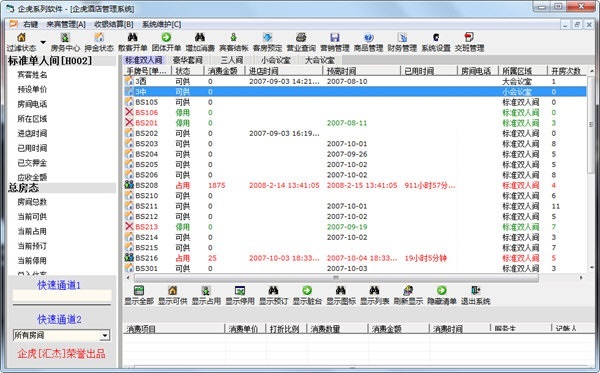Click the 快速通道2 label link
The image size is (600, 373).
[59, 319]
